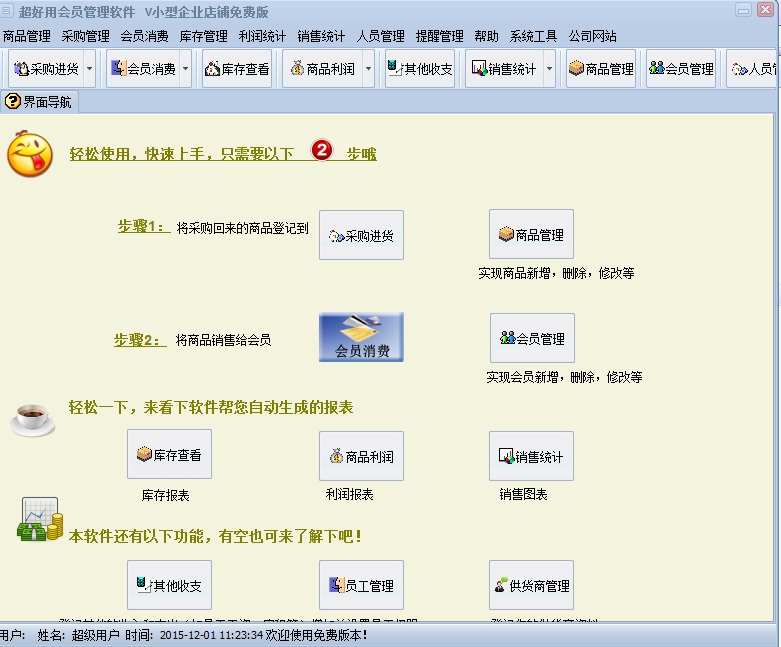Open the 会员消费 menu
This screenshot has width=781, height=647.
tap(144, 36)
